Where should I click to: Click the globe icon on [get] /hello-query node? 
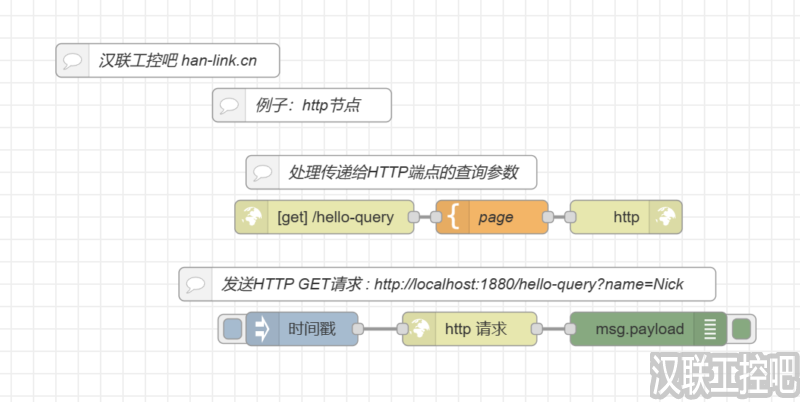tap(250, 217)
